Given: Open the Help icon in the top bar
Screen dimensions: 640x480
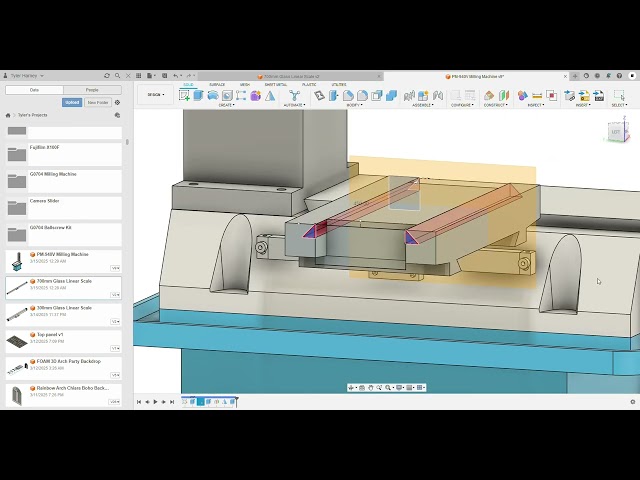Looking at the screenshot, I should click(619, 76).
